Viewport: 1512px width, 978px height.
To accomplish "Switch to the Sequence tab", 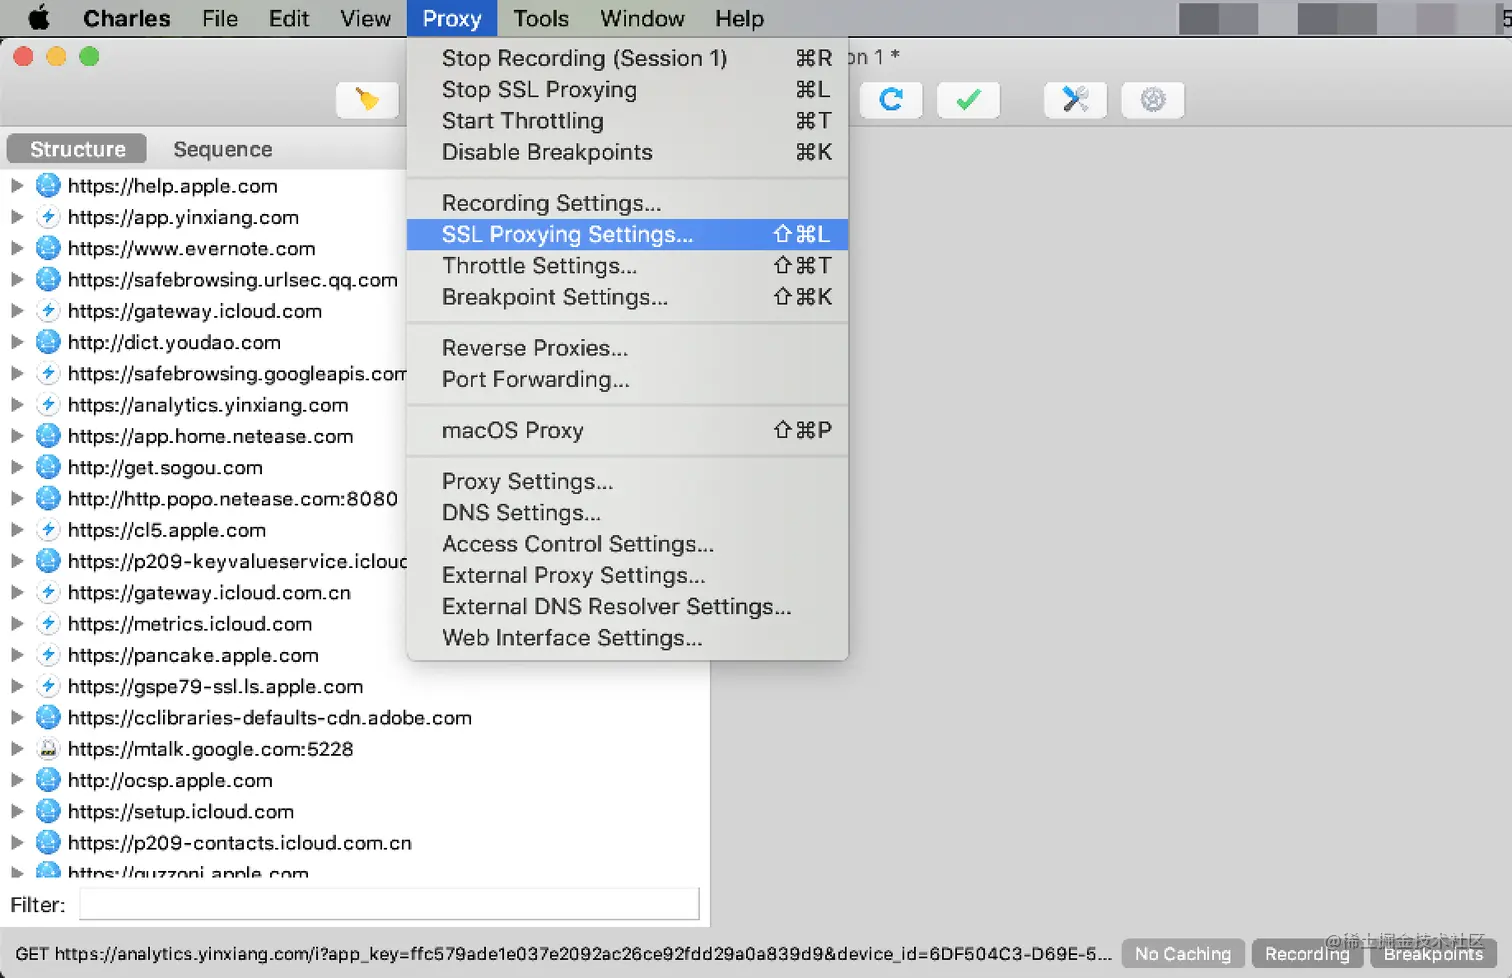I will click(x=222, y=149).
